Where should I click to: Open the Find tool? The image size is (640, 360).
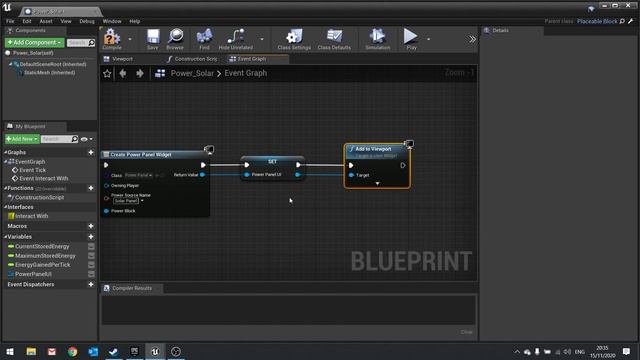(x=204, y=39)
